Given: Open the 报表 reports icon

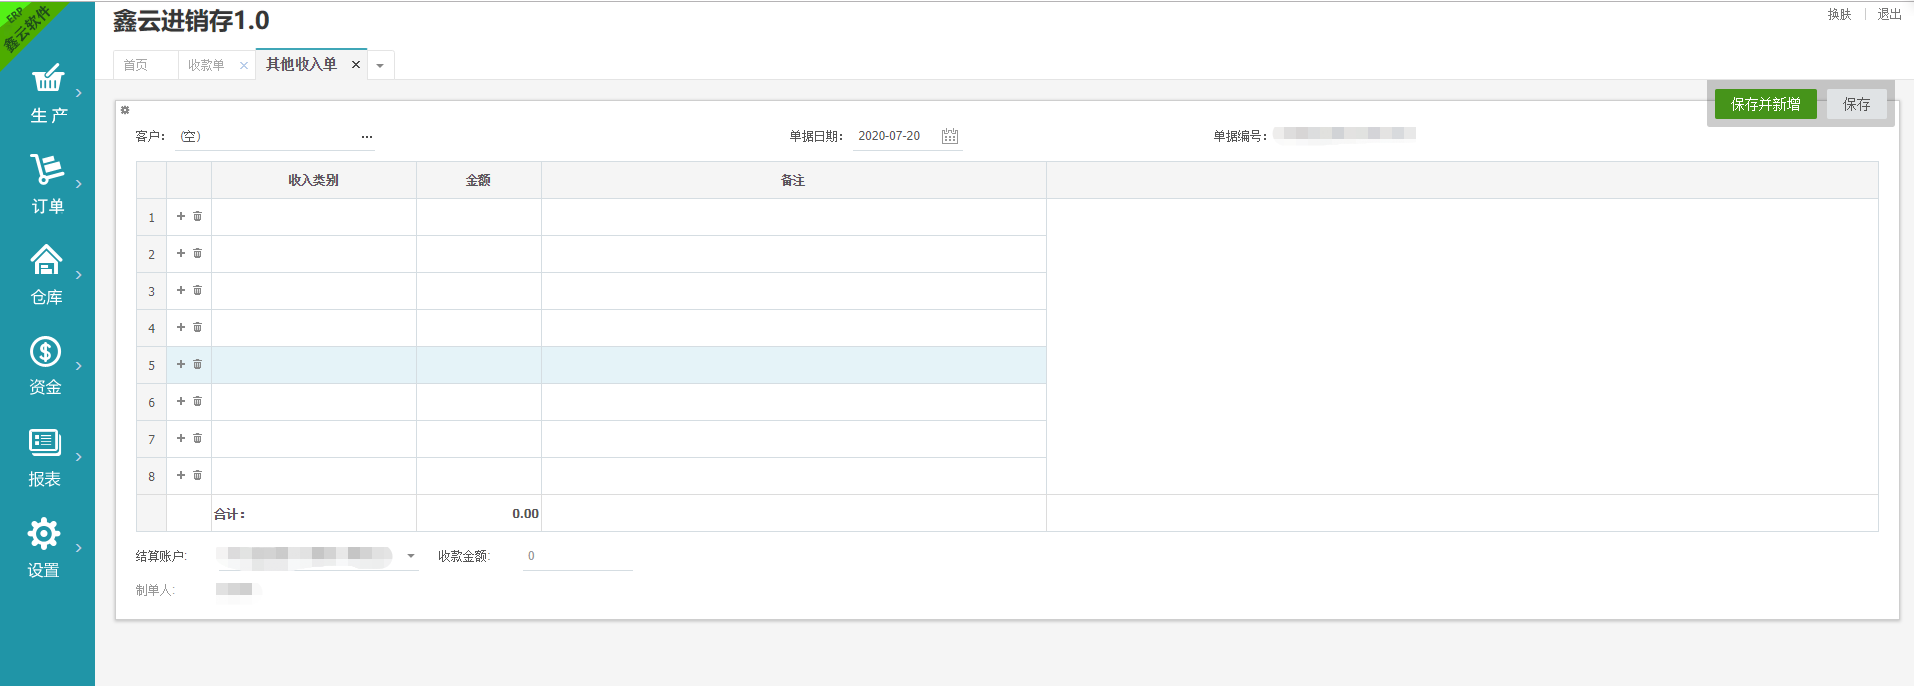Looking at the screenshot, I should coord(45,442).
